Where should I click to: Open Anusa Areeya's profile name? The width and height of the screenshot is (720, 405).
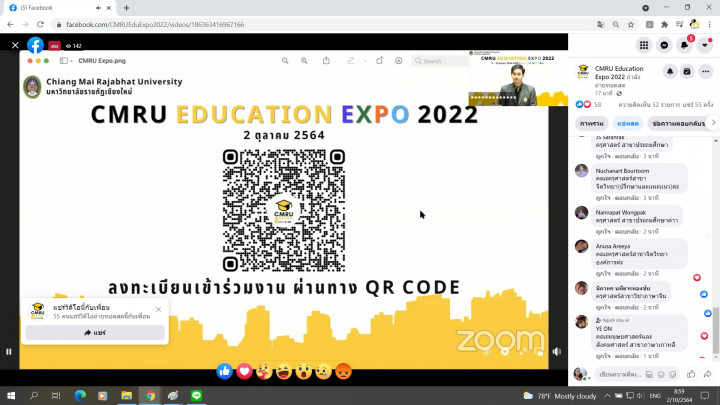613,246
